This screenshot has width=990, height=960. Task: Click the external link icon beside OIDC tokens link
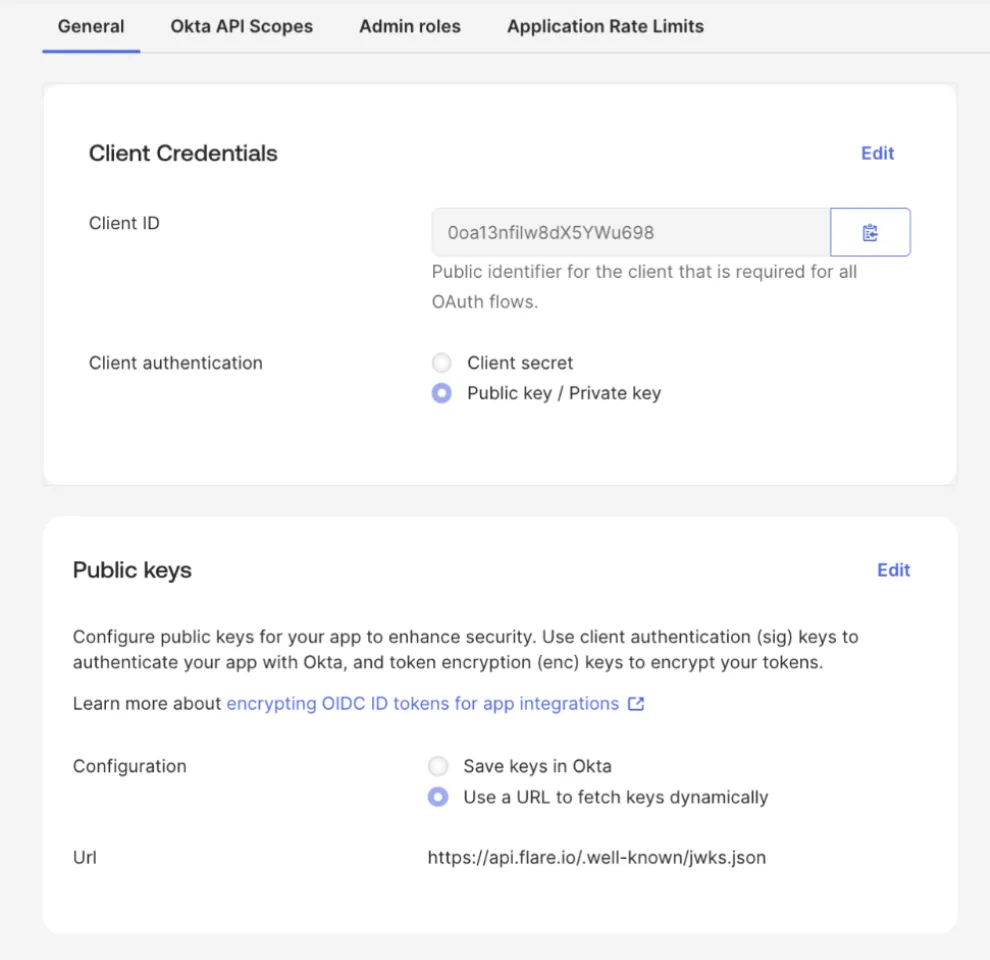[636, 704]
